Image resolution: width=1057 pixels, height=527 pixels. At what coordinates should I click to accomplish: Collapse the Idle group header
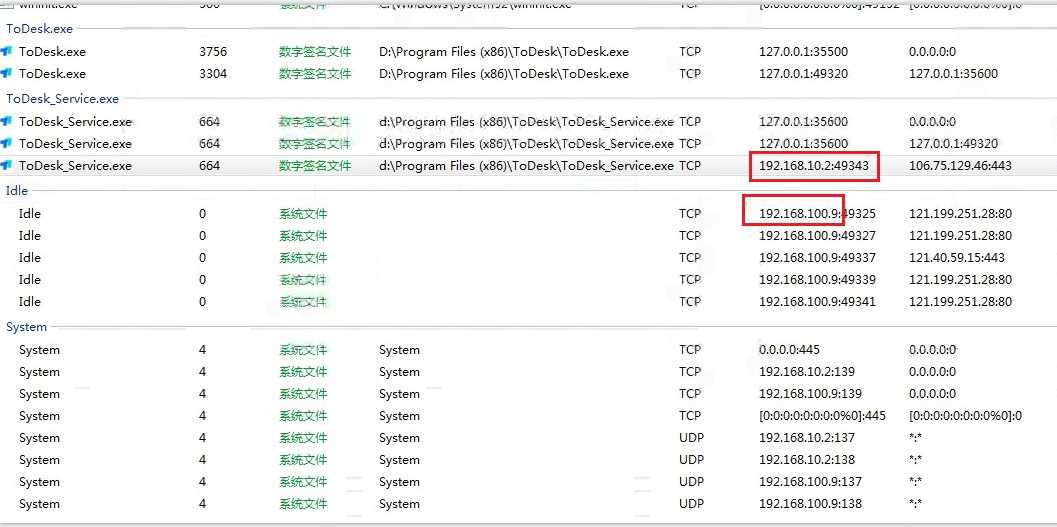[17, 191]
